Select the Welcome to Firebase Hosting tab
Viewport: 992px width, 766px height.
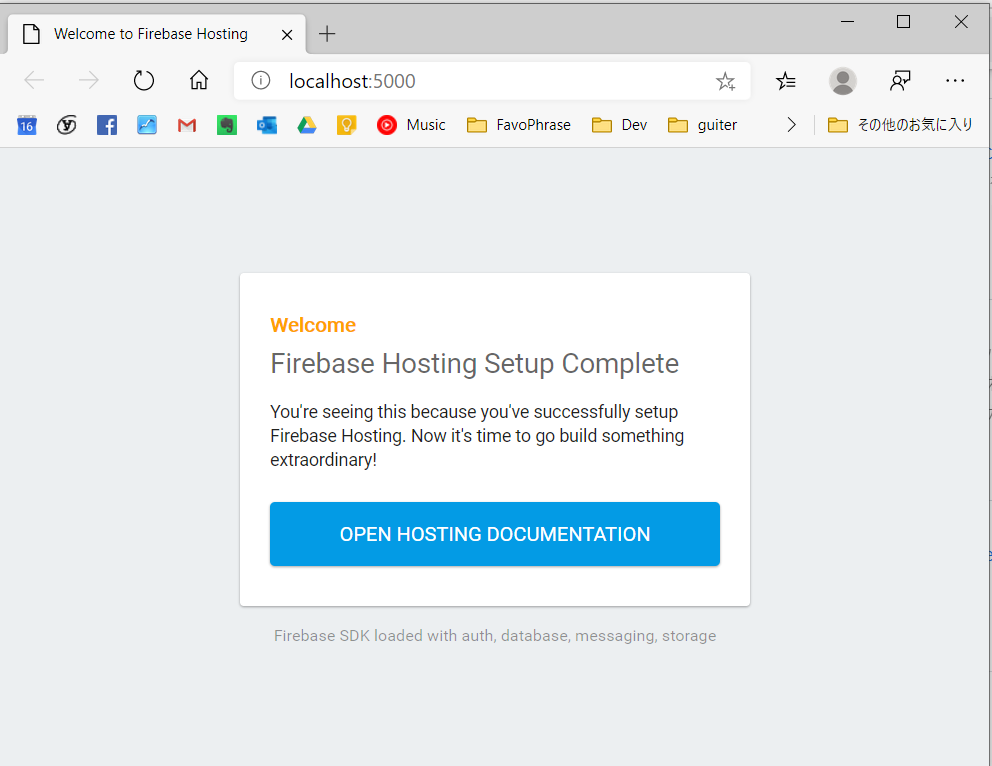[150, 33]
